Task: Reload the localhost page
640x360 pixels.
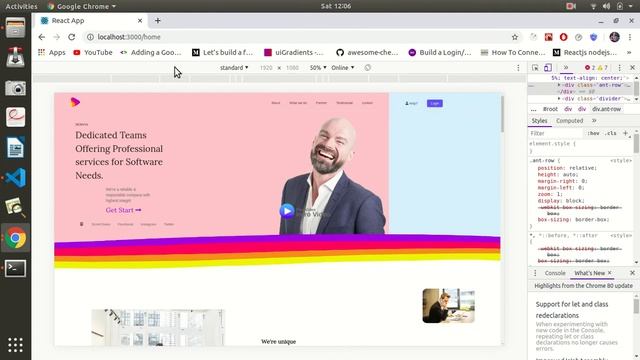Action: pyautogui.click(x=71, y=37)
